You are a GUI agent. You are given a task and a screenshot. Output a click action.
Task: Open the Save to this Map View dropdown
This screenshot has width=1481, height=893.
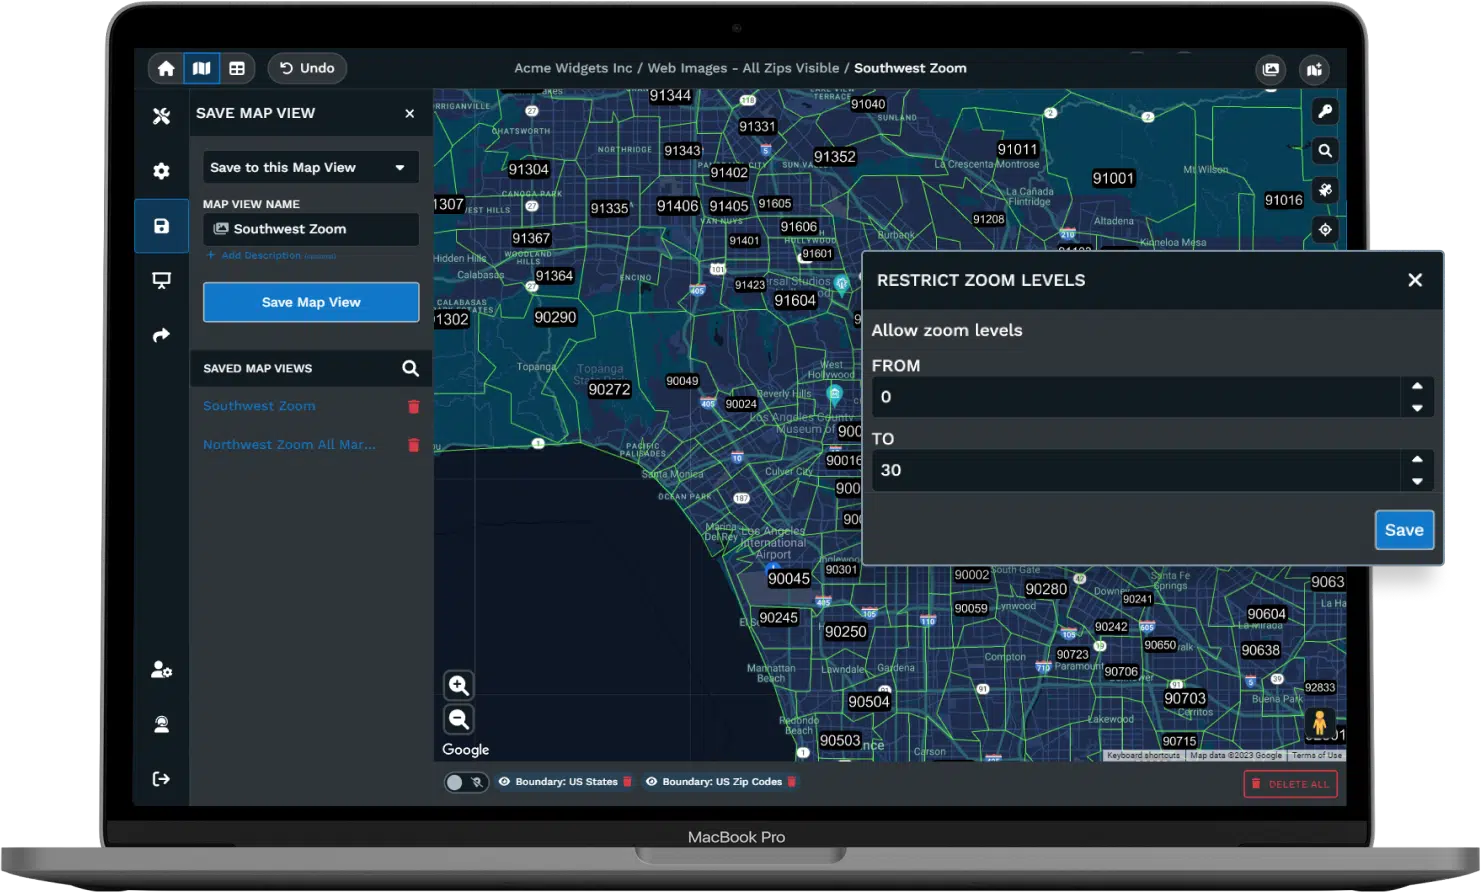(310, 167)
